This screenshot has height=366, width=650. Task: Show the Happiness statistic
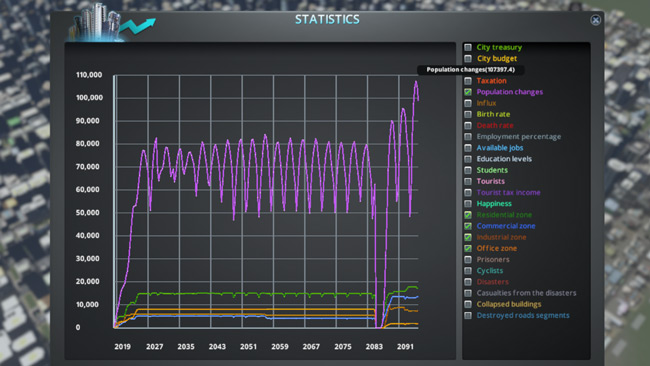468,204
